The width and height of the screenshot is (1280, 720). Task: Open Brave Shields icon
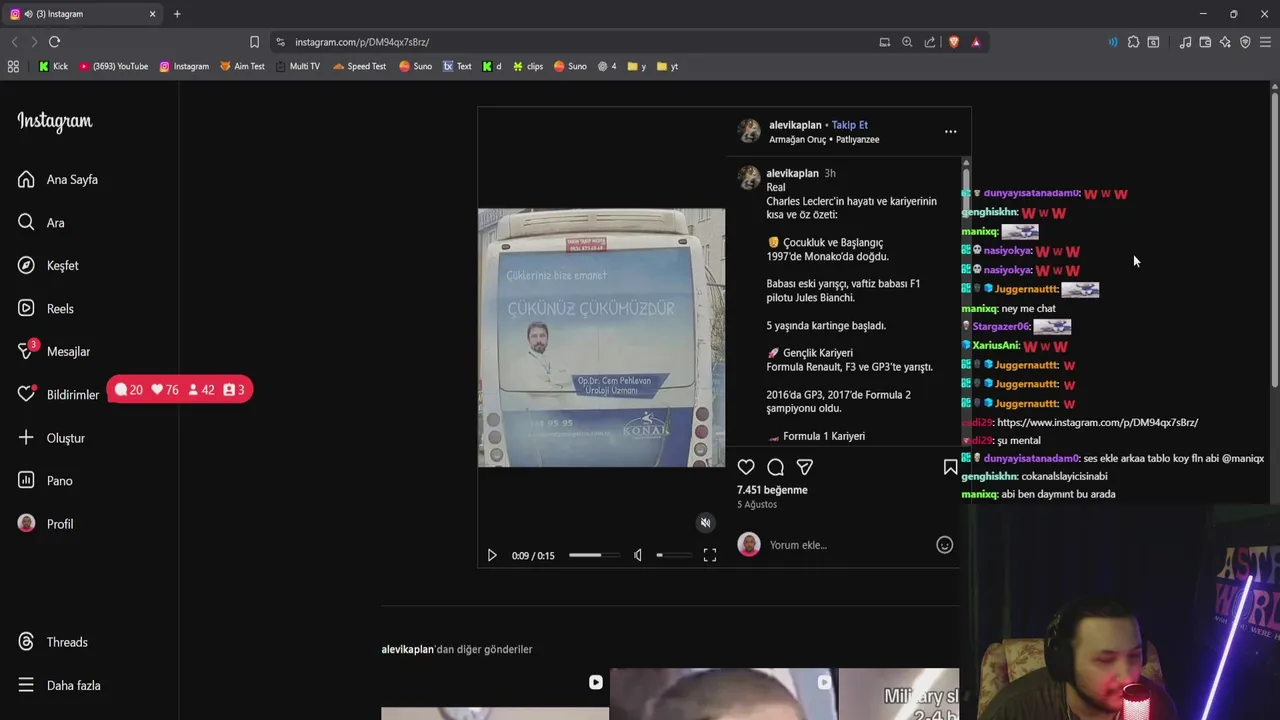(x=953, y=42)
